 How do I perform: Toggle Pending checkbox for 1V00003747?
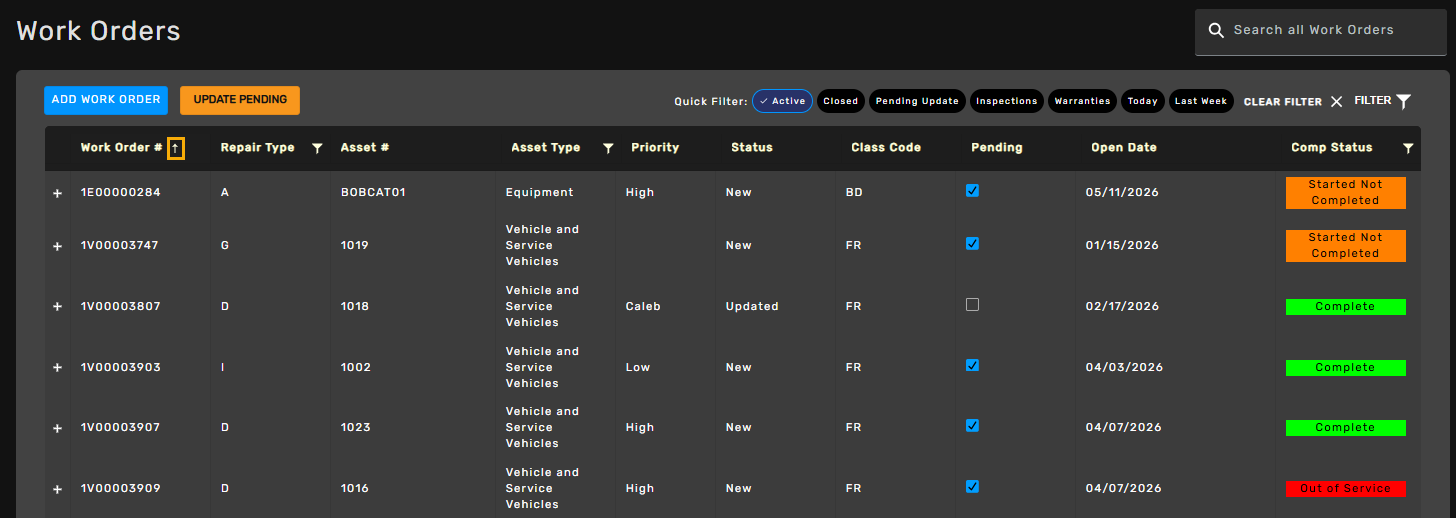tap(972, 243)
